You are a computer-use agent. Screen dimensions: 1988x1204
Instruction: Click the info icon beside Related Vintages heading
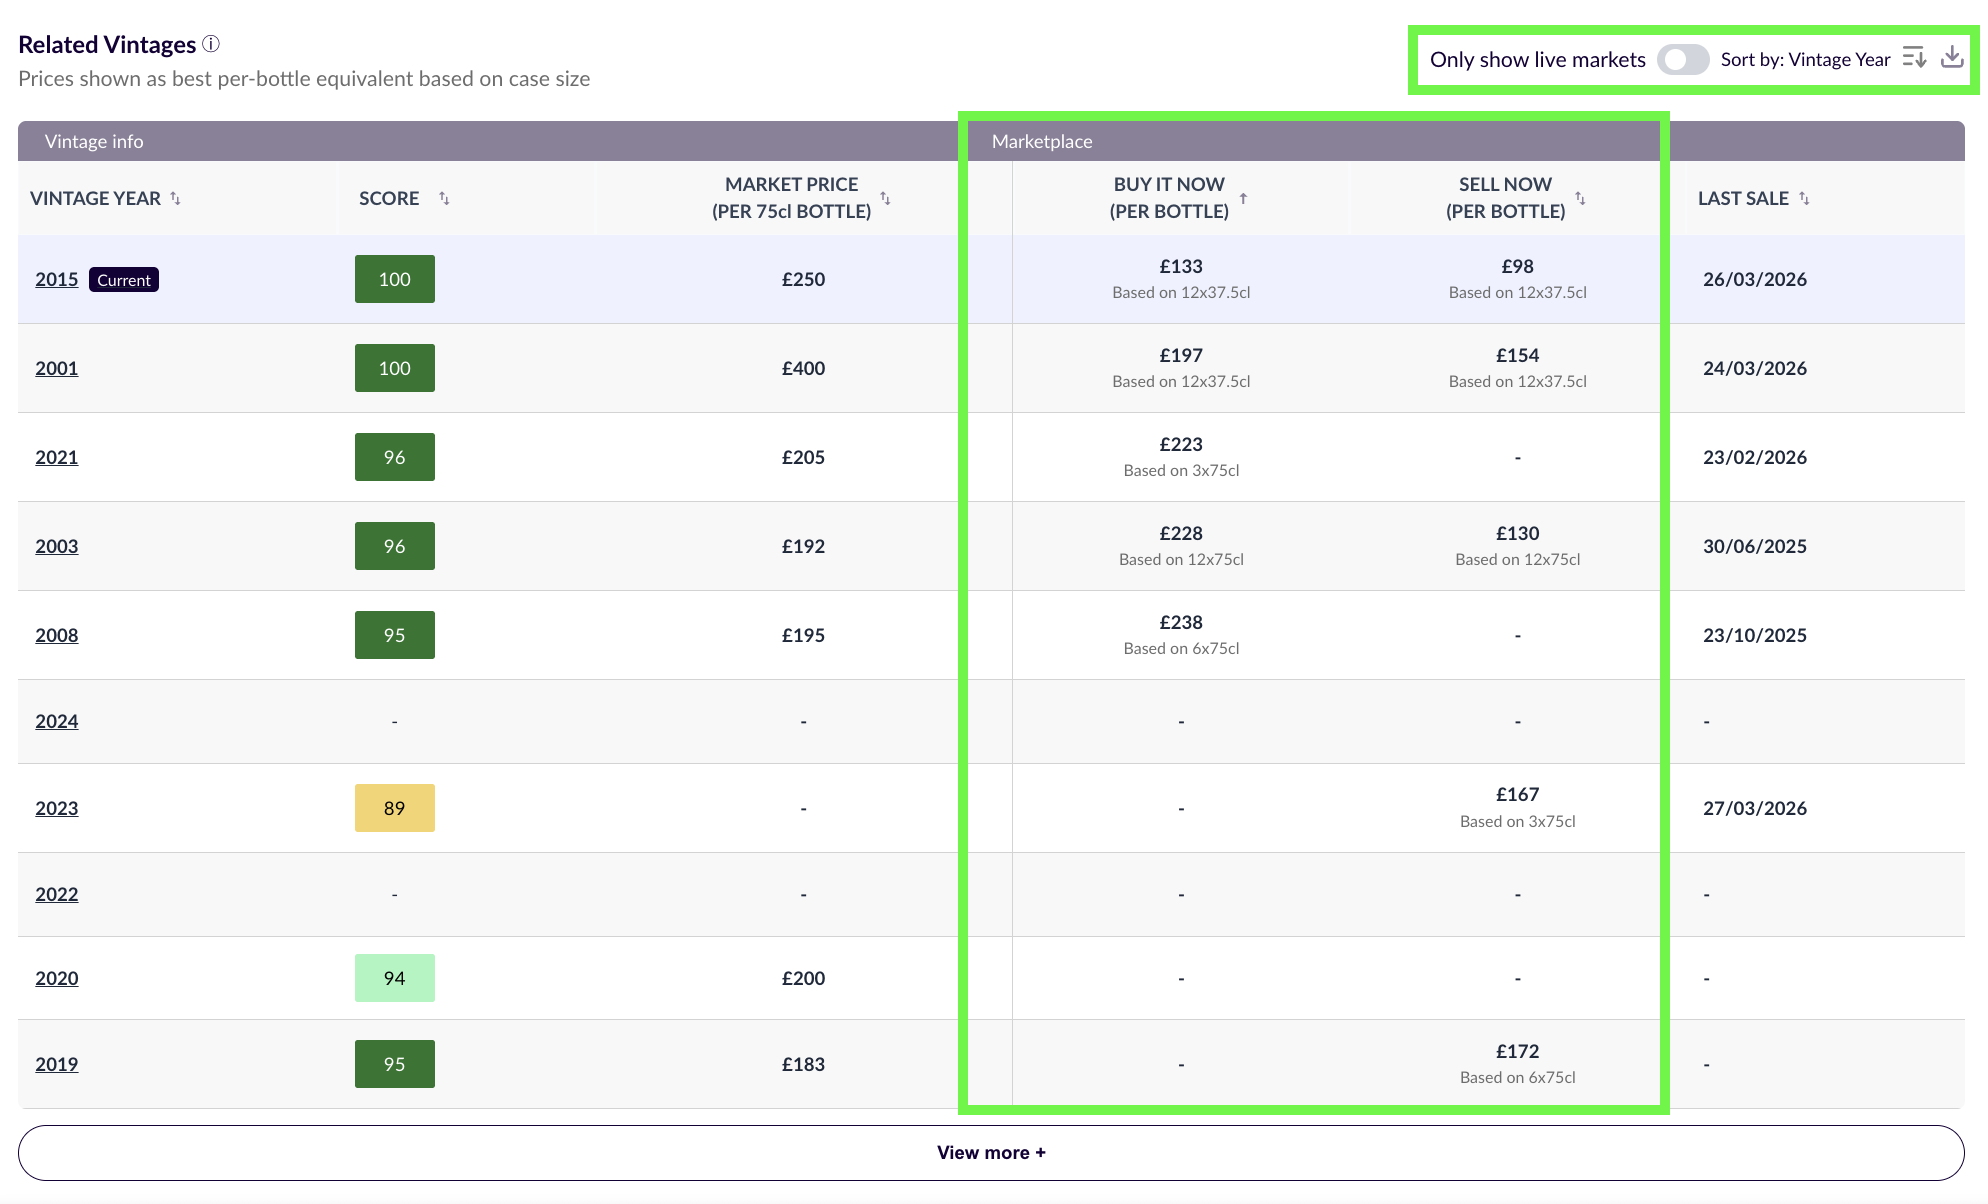[x=209, y=43]
